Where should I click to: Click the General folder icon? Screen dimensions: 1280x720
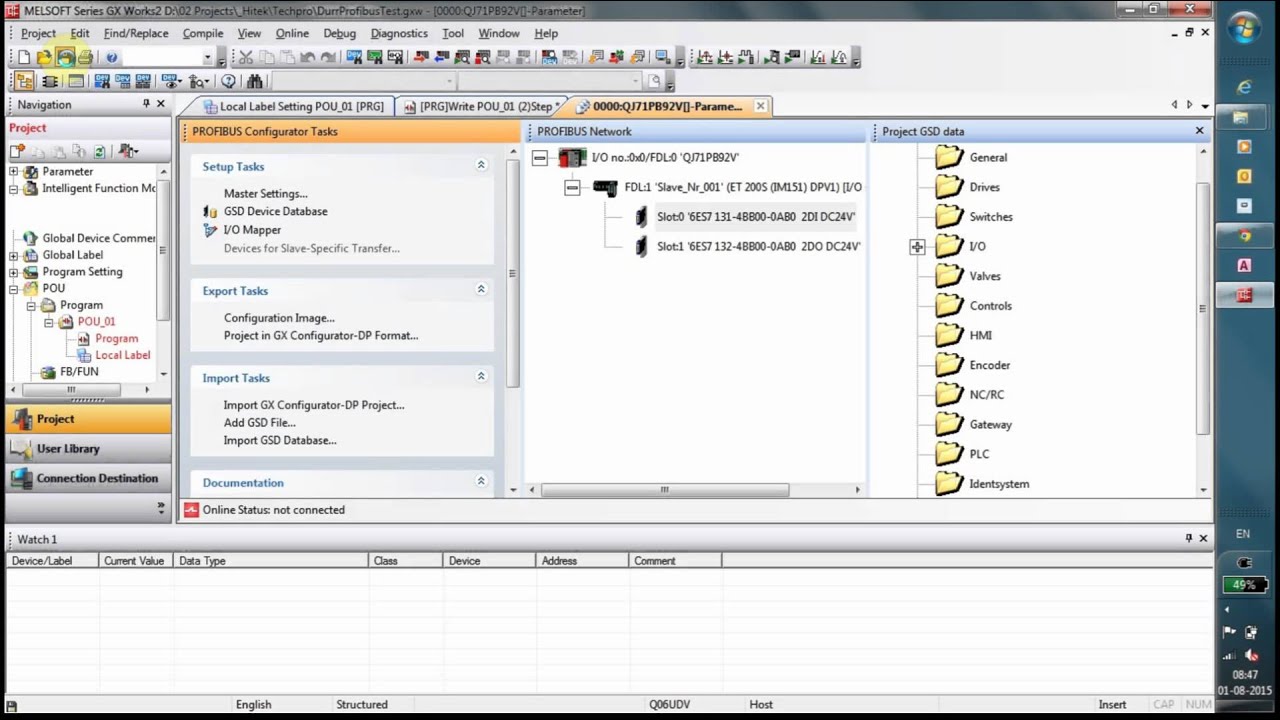coord(949,157)
